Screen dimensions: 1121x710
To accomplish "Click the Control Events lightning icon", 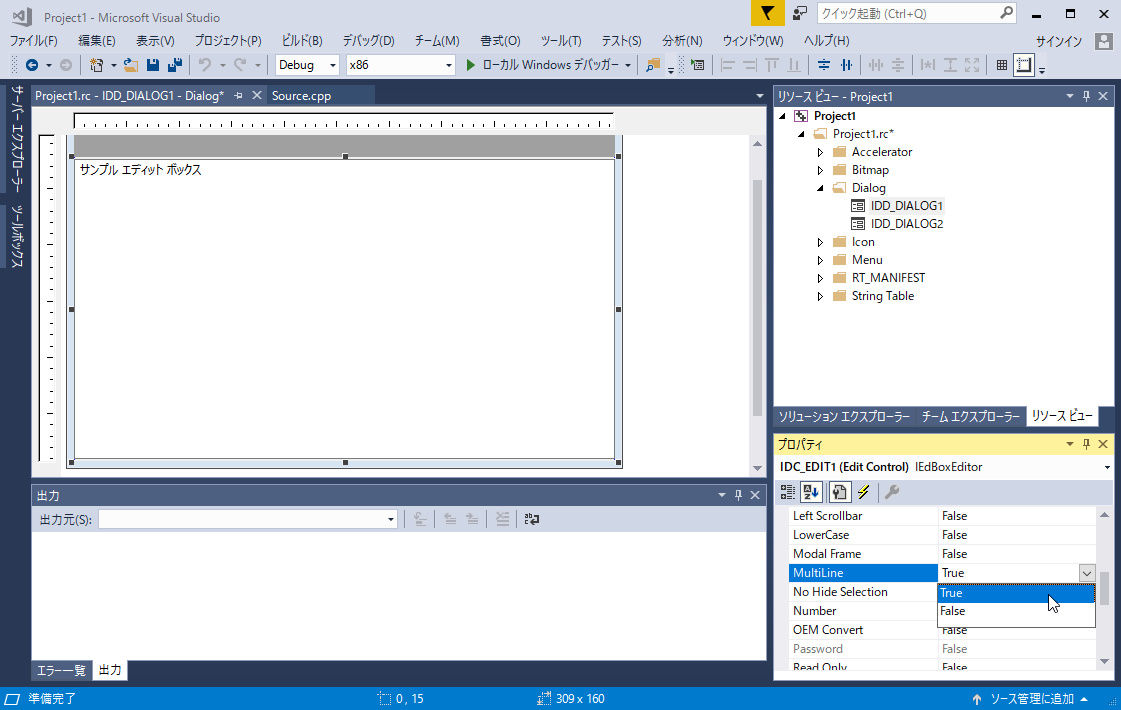I will 864,492.
